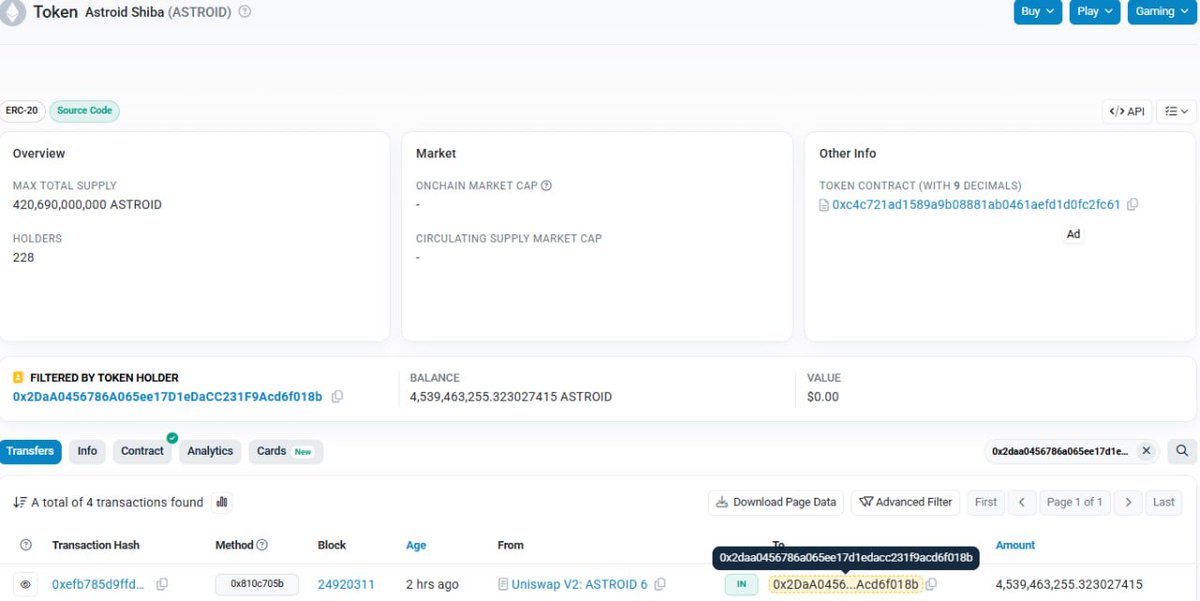The height and width of the screenshot is (601, 1200).
Task: Open the Play dropdown
Action: coord(1094,11)
